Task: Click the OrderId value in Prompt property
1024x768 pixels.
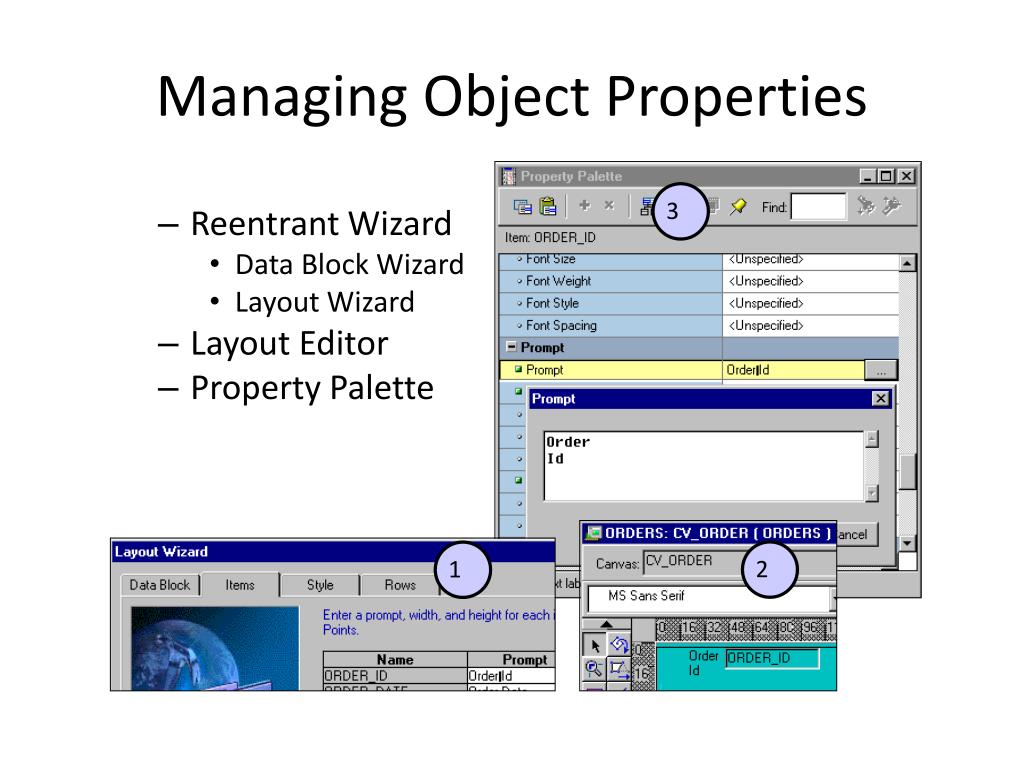Action: click(x=748, y=370)
